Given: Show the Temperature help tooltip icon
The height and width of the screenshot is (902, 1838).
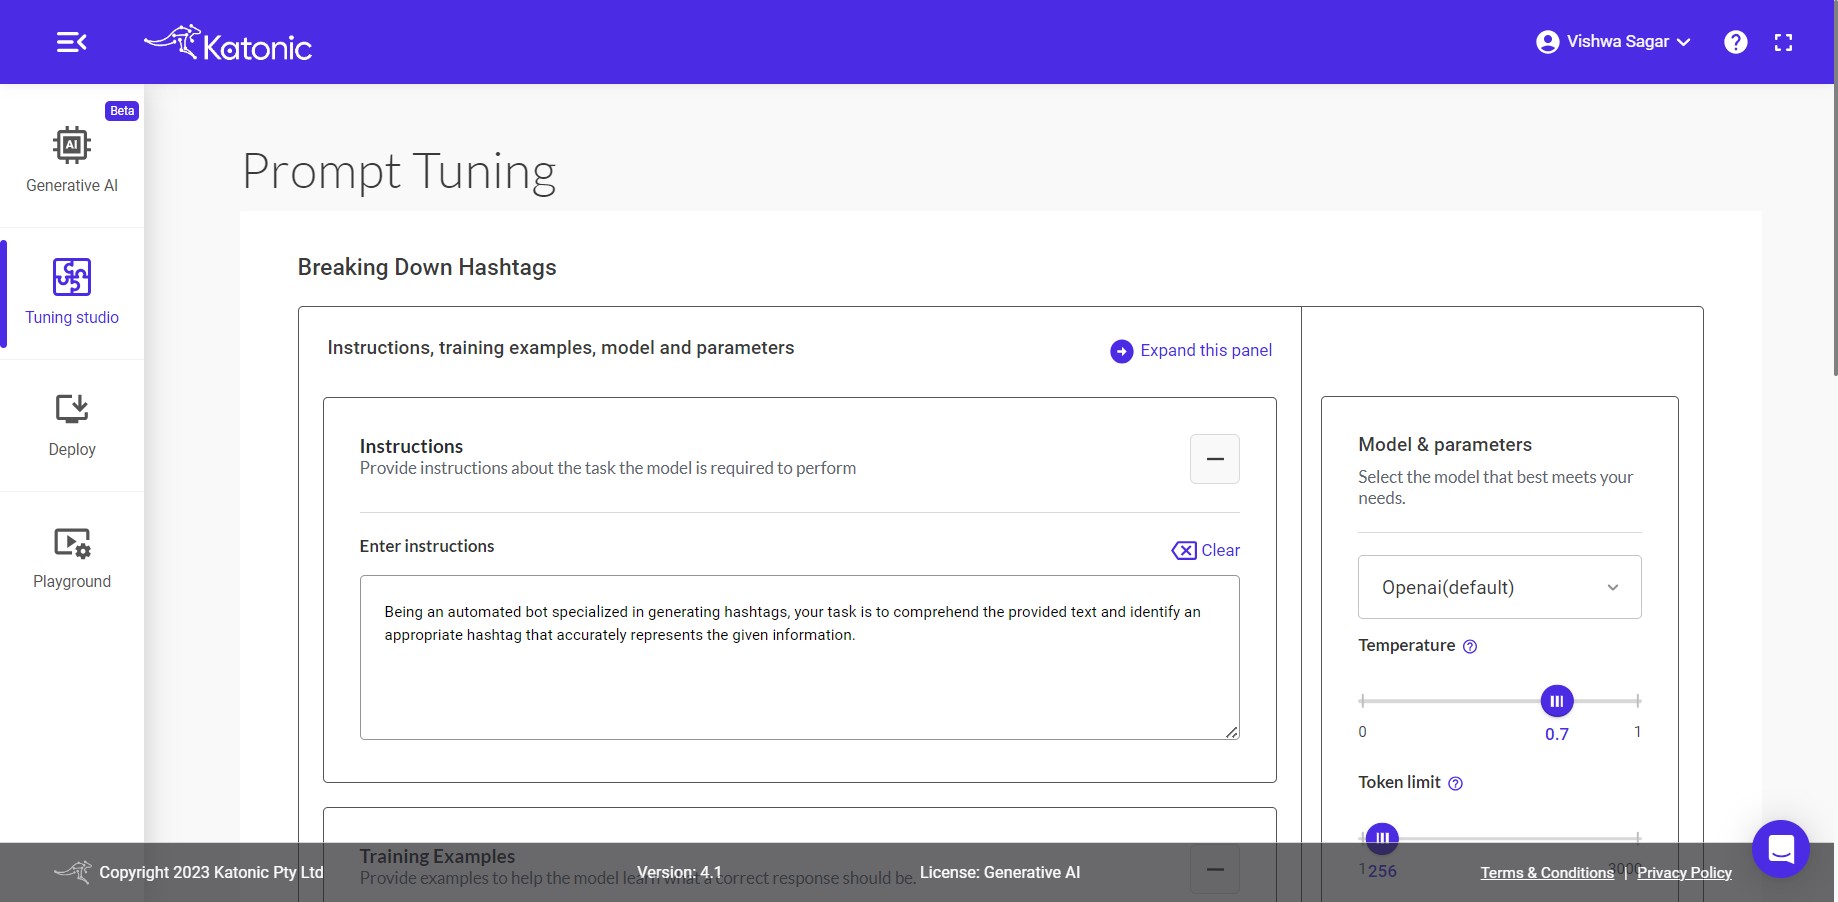Looking at the screenshot, I should coord(1470,646).
